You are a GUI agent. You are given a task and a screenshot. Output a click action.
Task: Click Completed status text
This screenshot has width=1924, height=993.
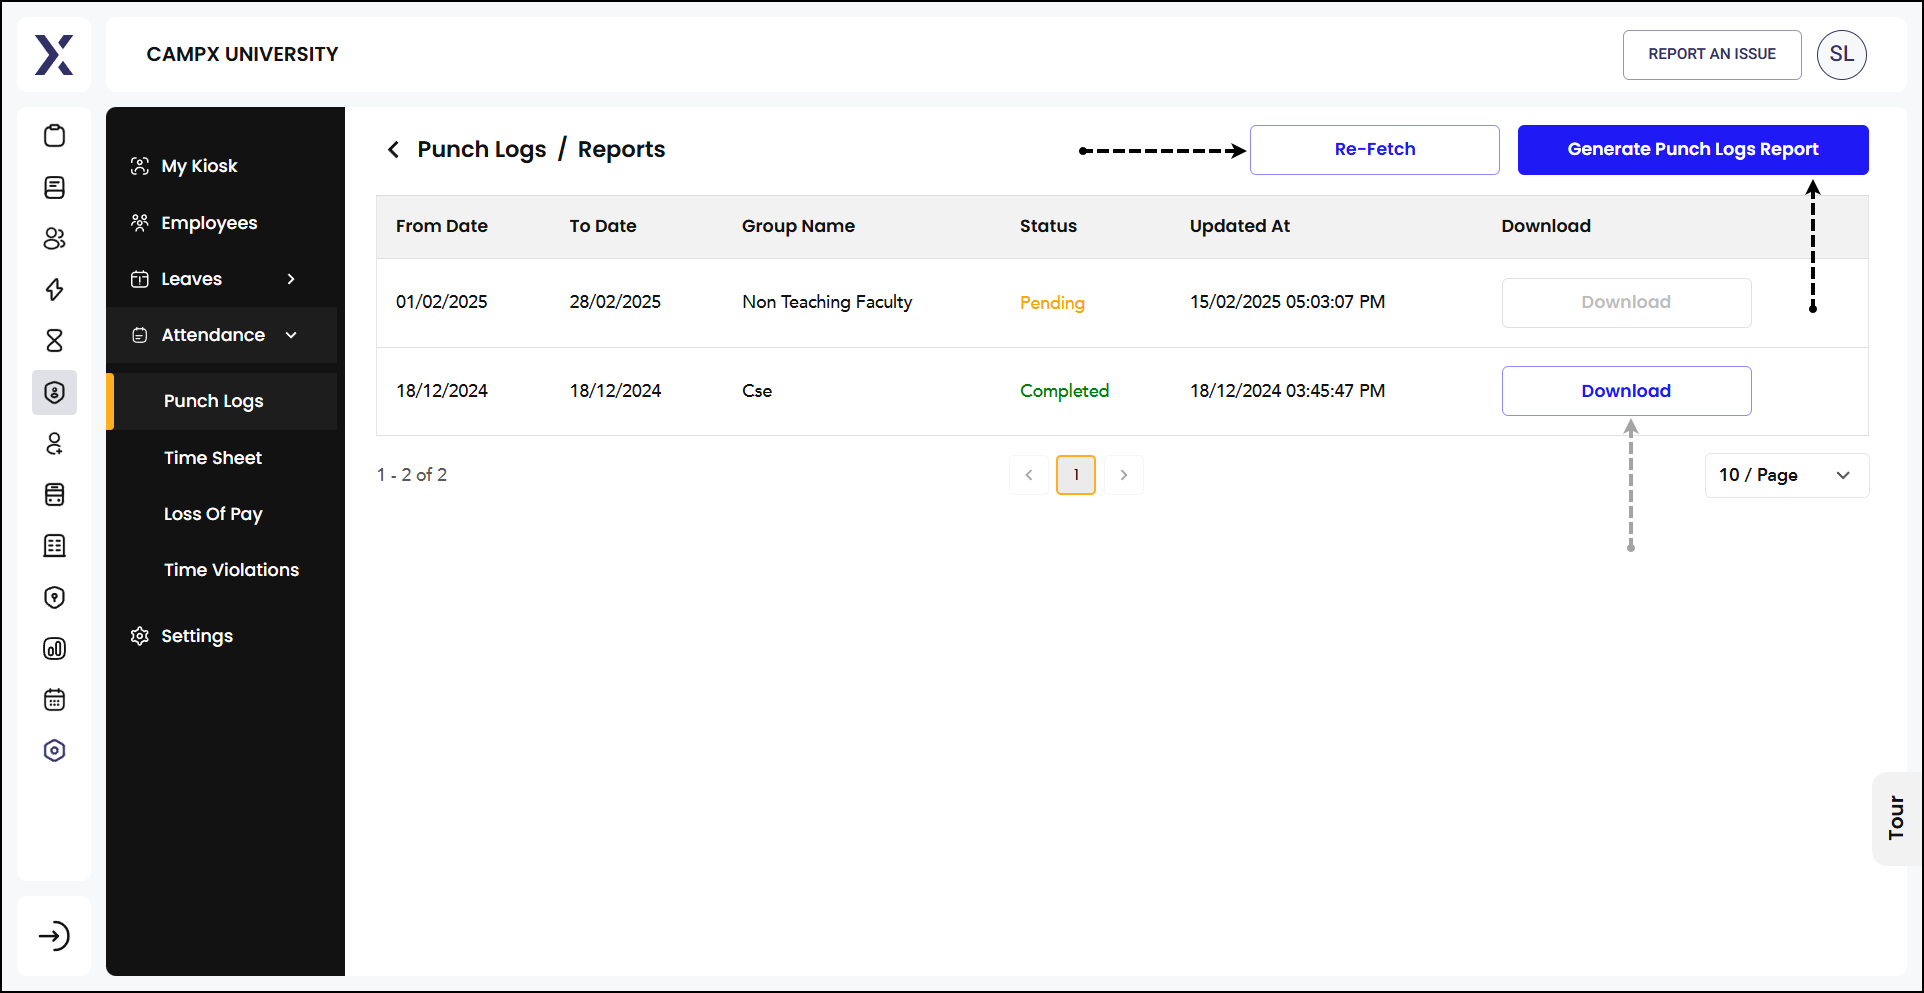pos(1064,391)
